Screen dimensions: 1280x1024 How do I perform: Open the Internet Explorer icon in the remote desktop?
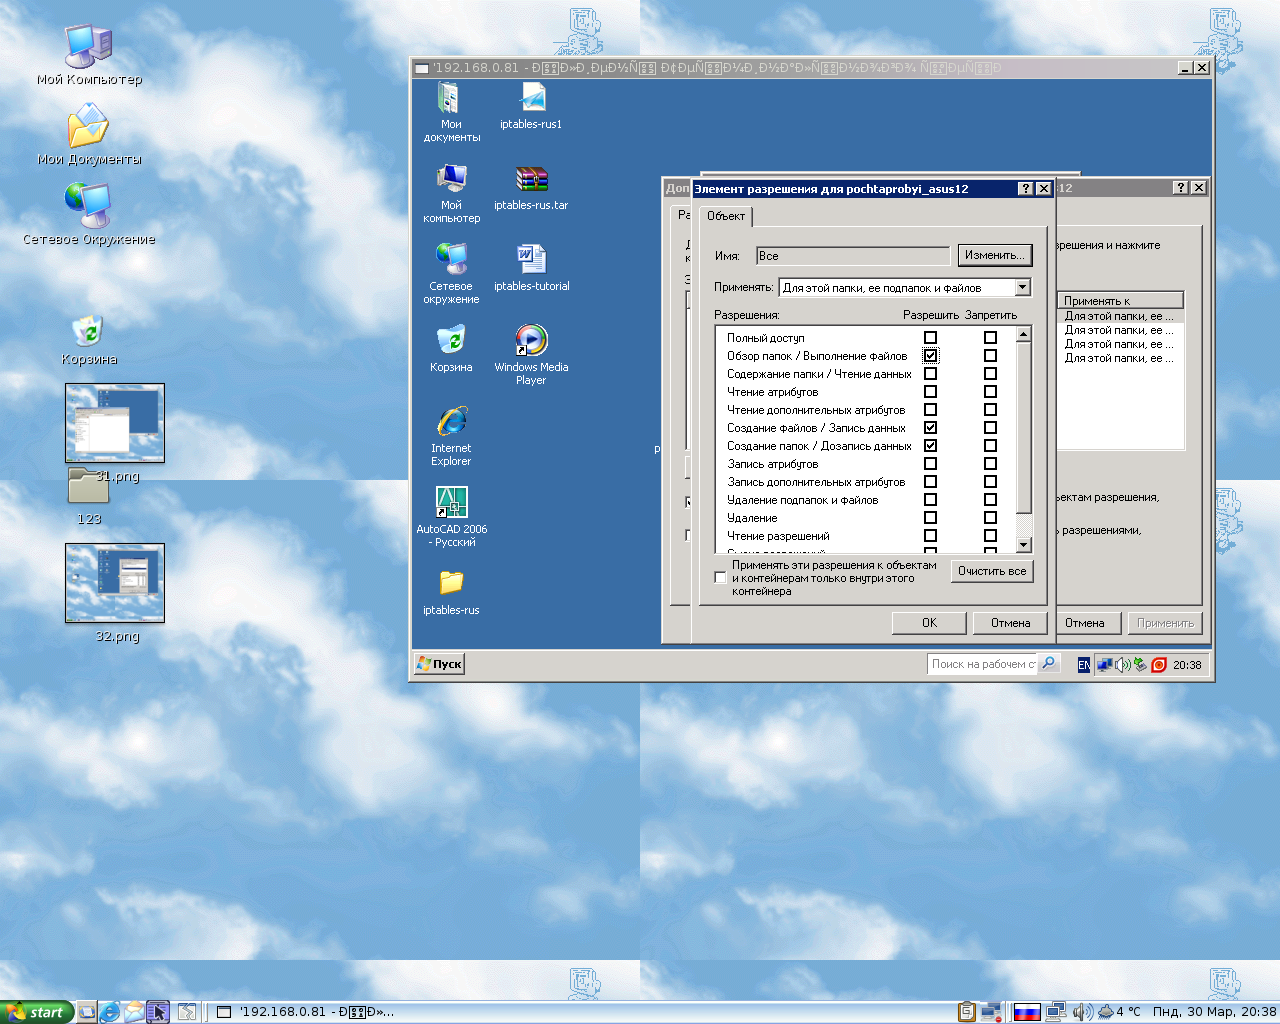(451, 422)
